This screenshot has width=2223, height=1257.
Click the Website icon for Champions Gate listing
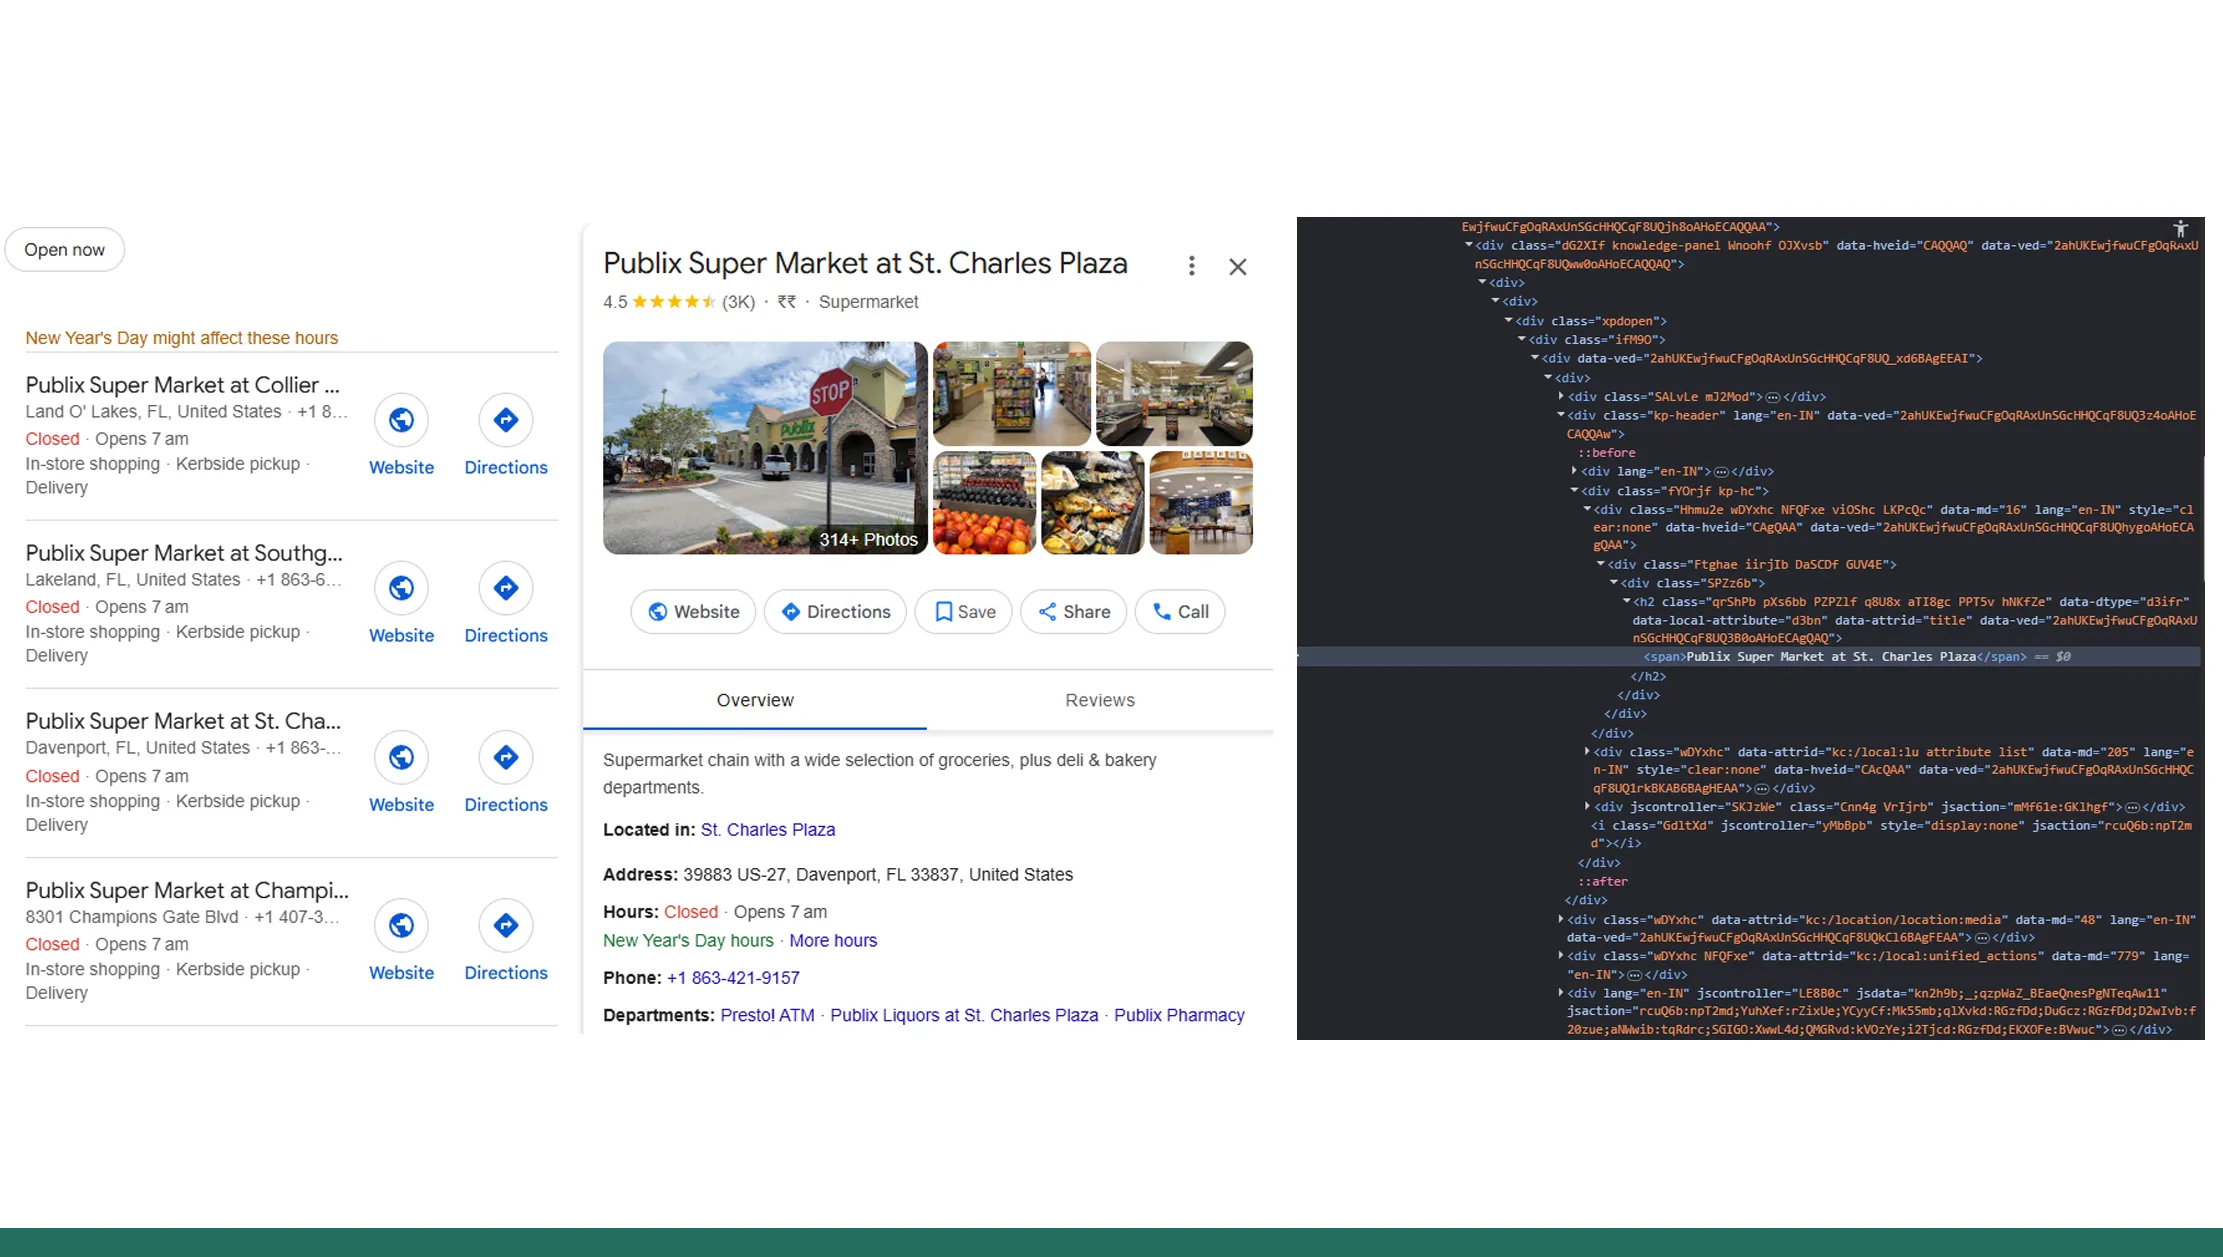point(401,925)
